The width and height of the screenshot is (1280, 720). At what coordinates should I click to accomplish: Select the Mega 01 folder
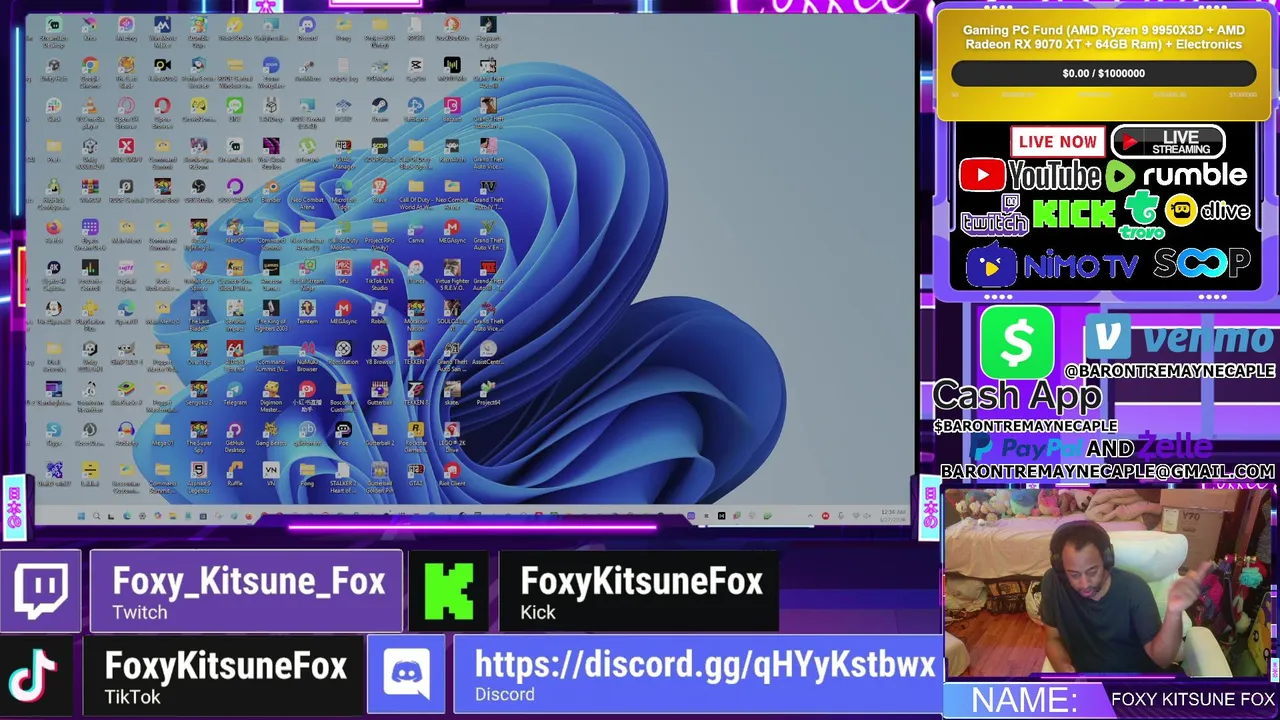(x=162, y=430)
